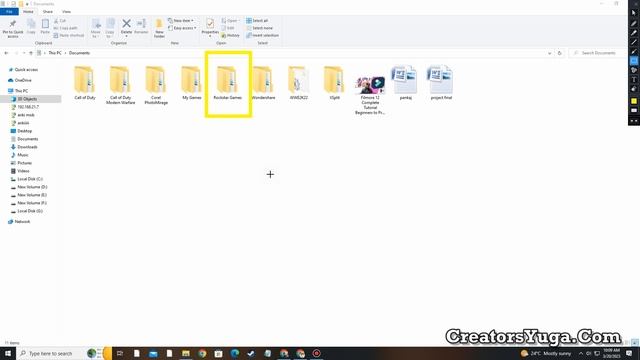
Task: Open the Copy to dropdown
Action: (x=110, y=28)
